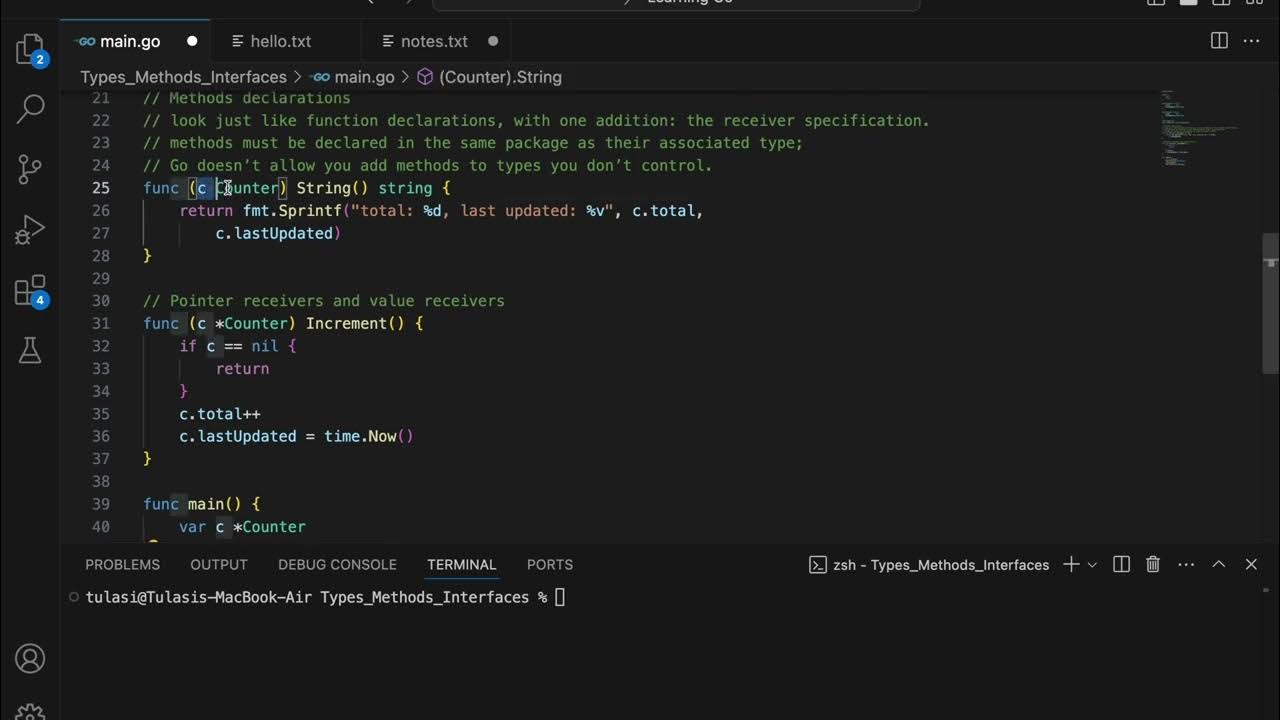Viewport: 1280px width, 720px height.
Task: Open Run and Debug view
Action: click(x=30, y=229)
